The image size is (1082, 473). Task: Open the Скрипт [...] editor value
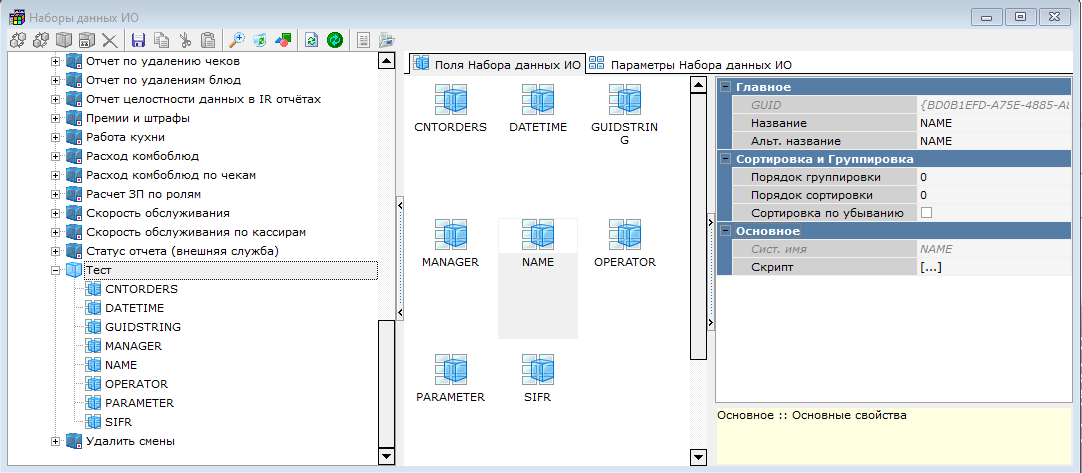click(931, 267)
